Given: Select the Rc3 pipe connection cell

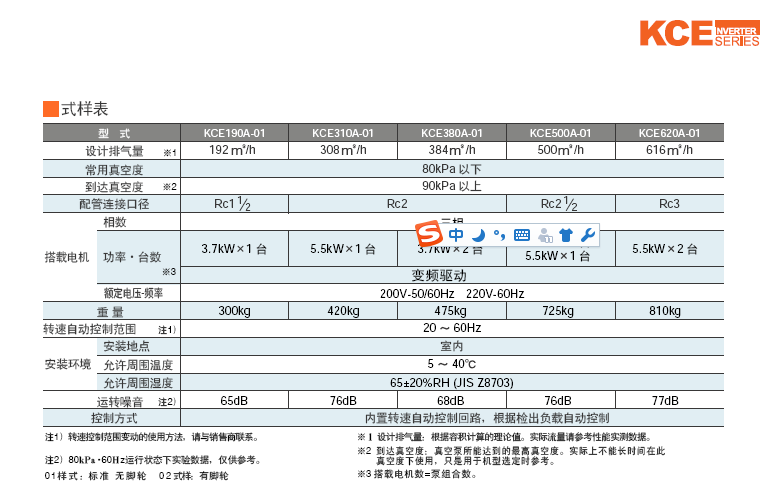Looking at the screenshot, I should coord(669,204).
